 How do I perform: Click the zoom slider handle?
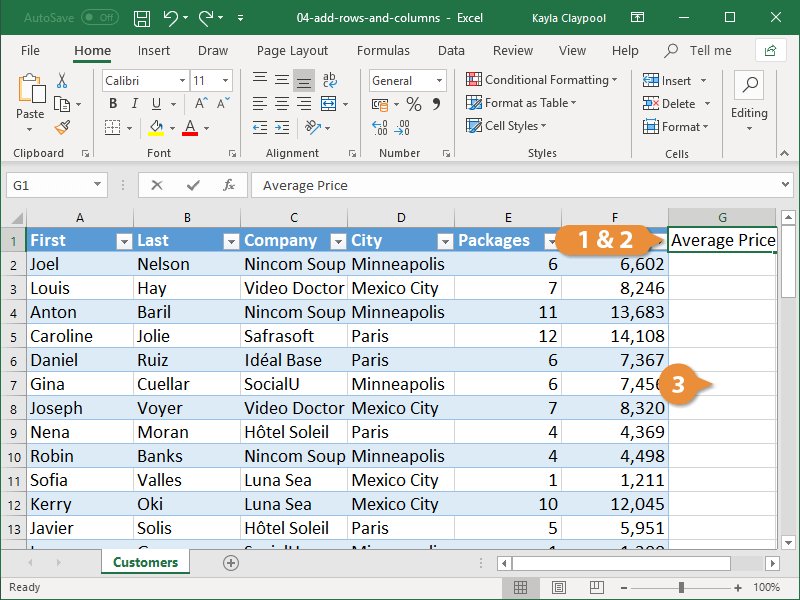pyautogui.click(x=681, y=588)
